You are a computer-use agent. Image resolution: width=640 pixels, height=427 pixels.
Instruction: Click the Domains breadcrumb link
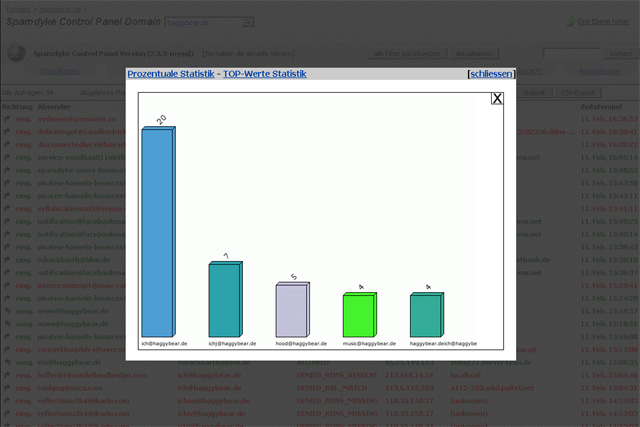pyautogui.click(x=18, y=9)
